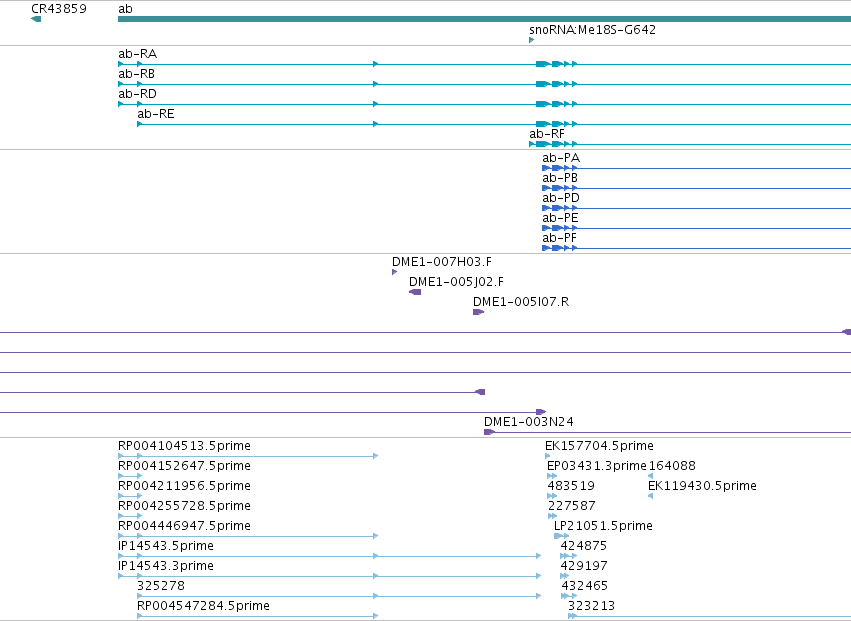This screenshot has height=621, width=851.
Task: Select the 164088 reverse arrow glyph
Action: coord(651,476)
